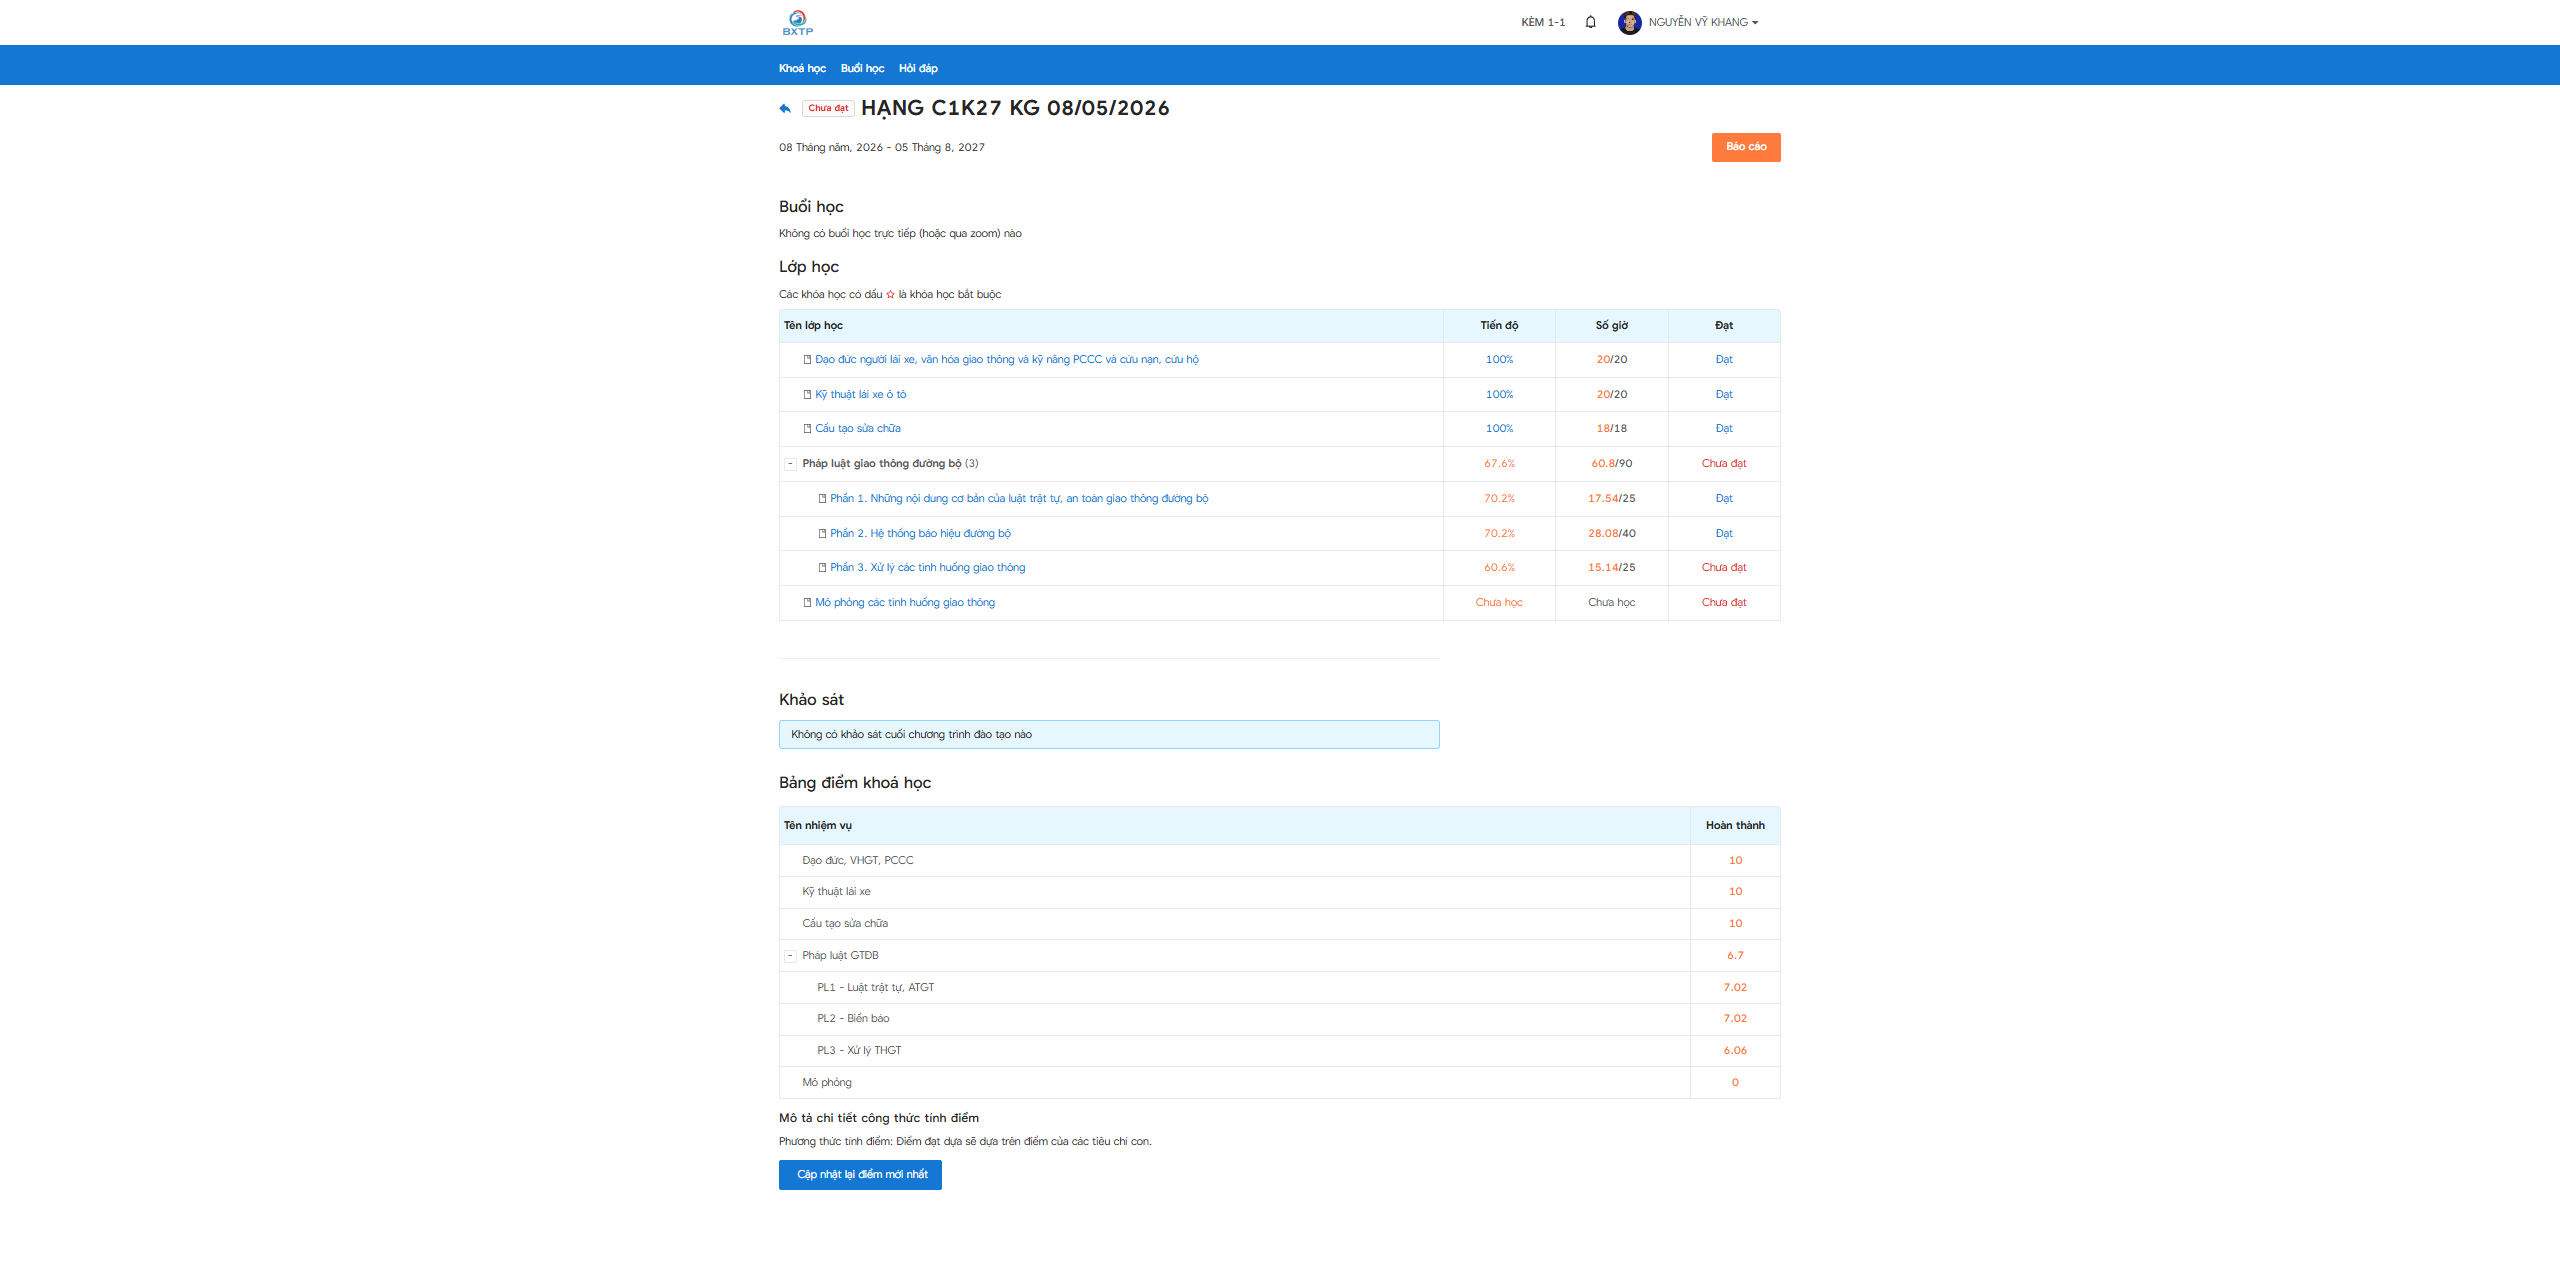The height and width of the screenshot is (1271, 2560).
Task: Click the 60.6% progress of Phần 3
Action: [x=1499, y=567]
